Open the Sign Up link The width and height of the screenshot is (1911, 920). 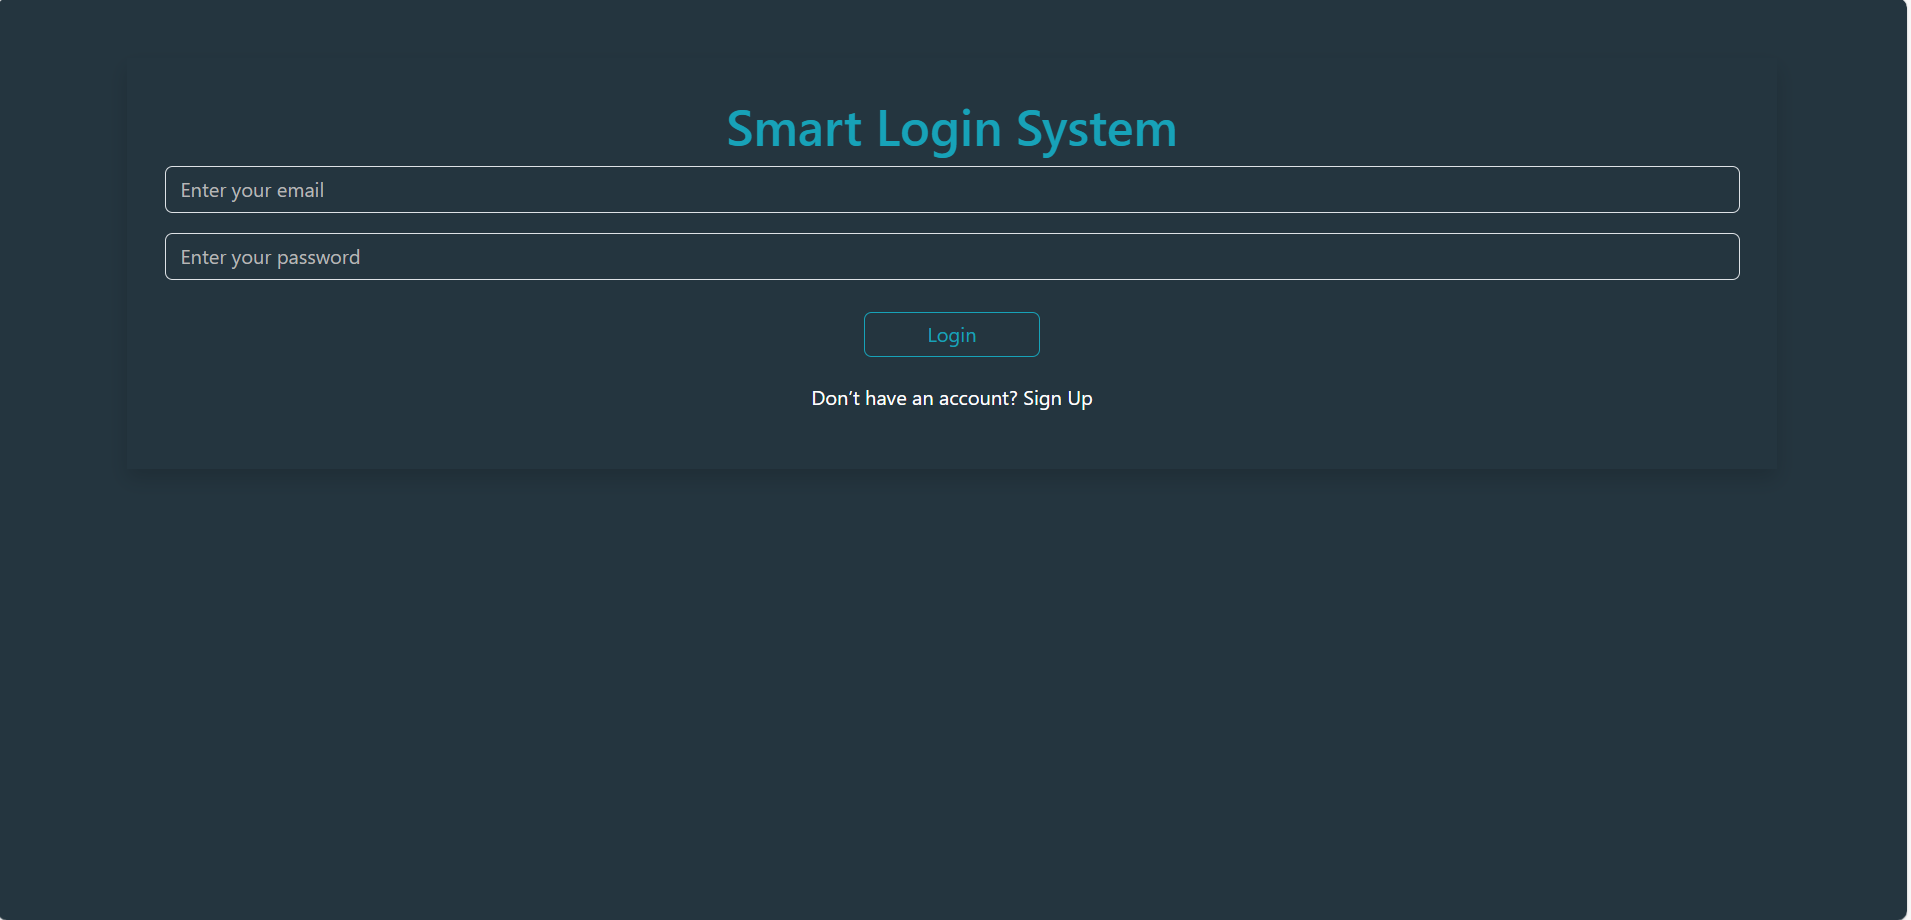(x=1057, y=398)
